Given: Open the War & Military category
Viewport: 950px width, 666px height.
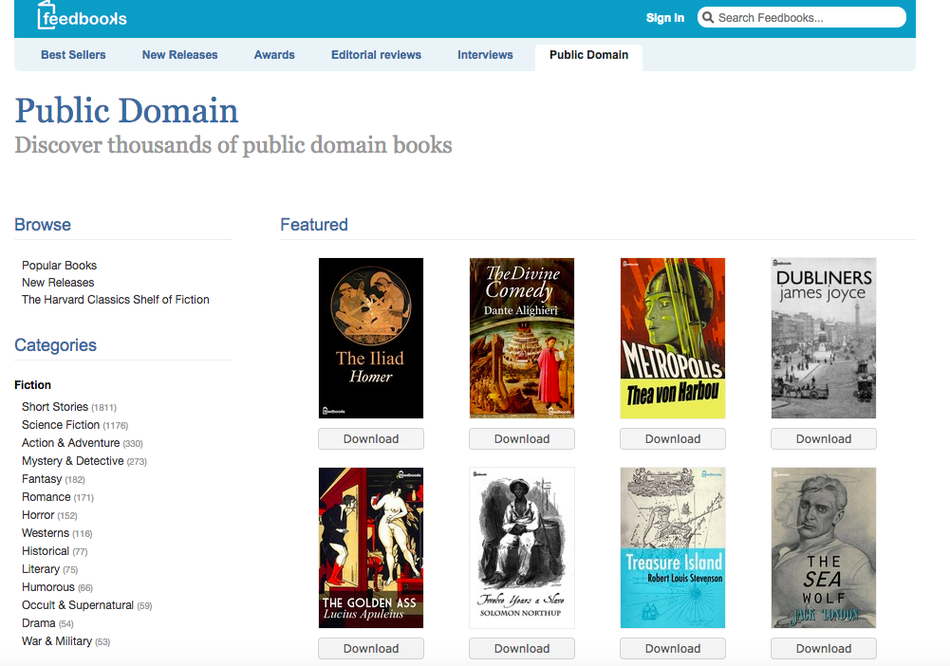Looking at the screenshot, I should 57,641.
